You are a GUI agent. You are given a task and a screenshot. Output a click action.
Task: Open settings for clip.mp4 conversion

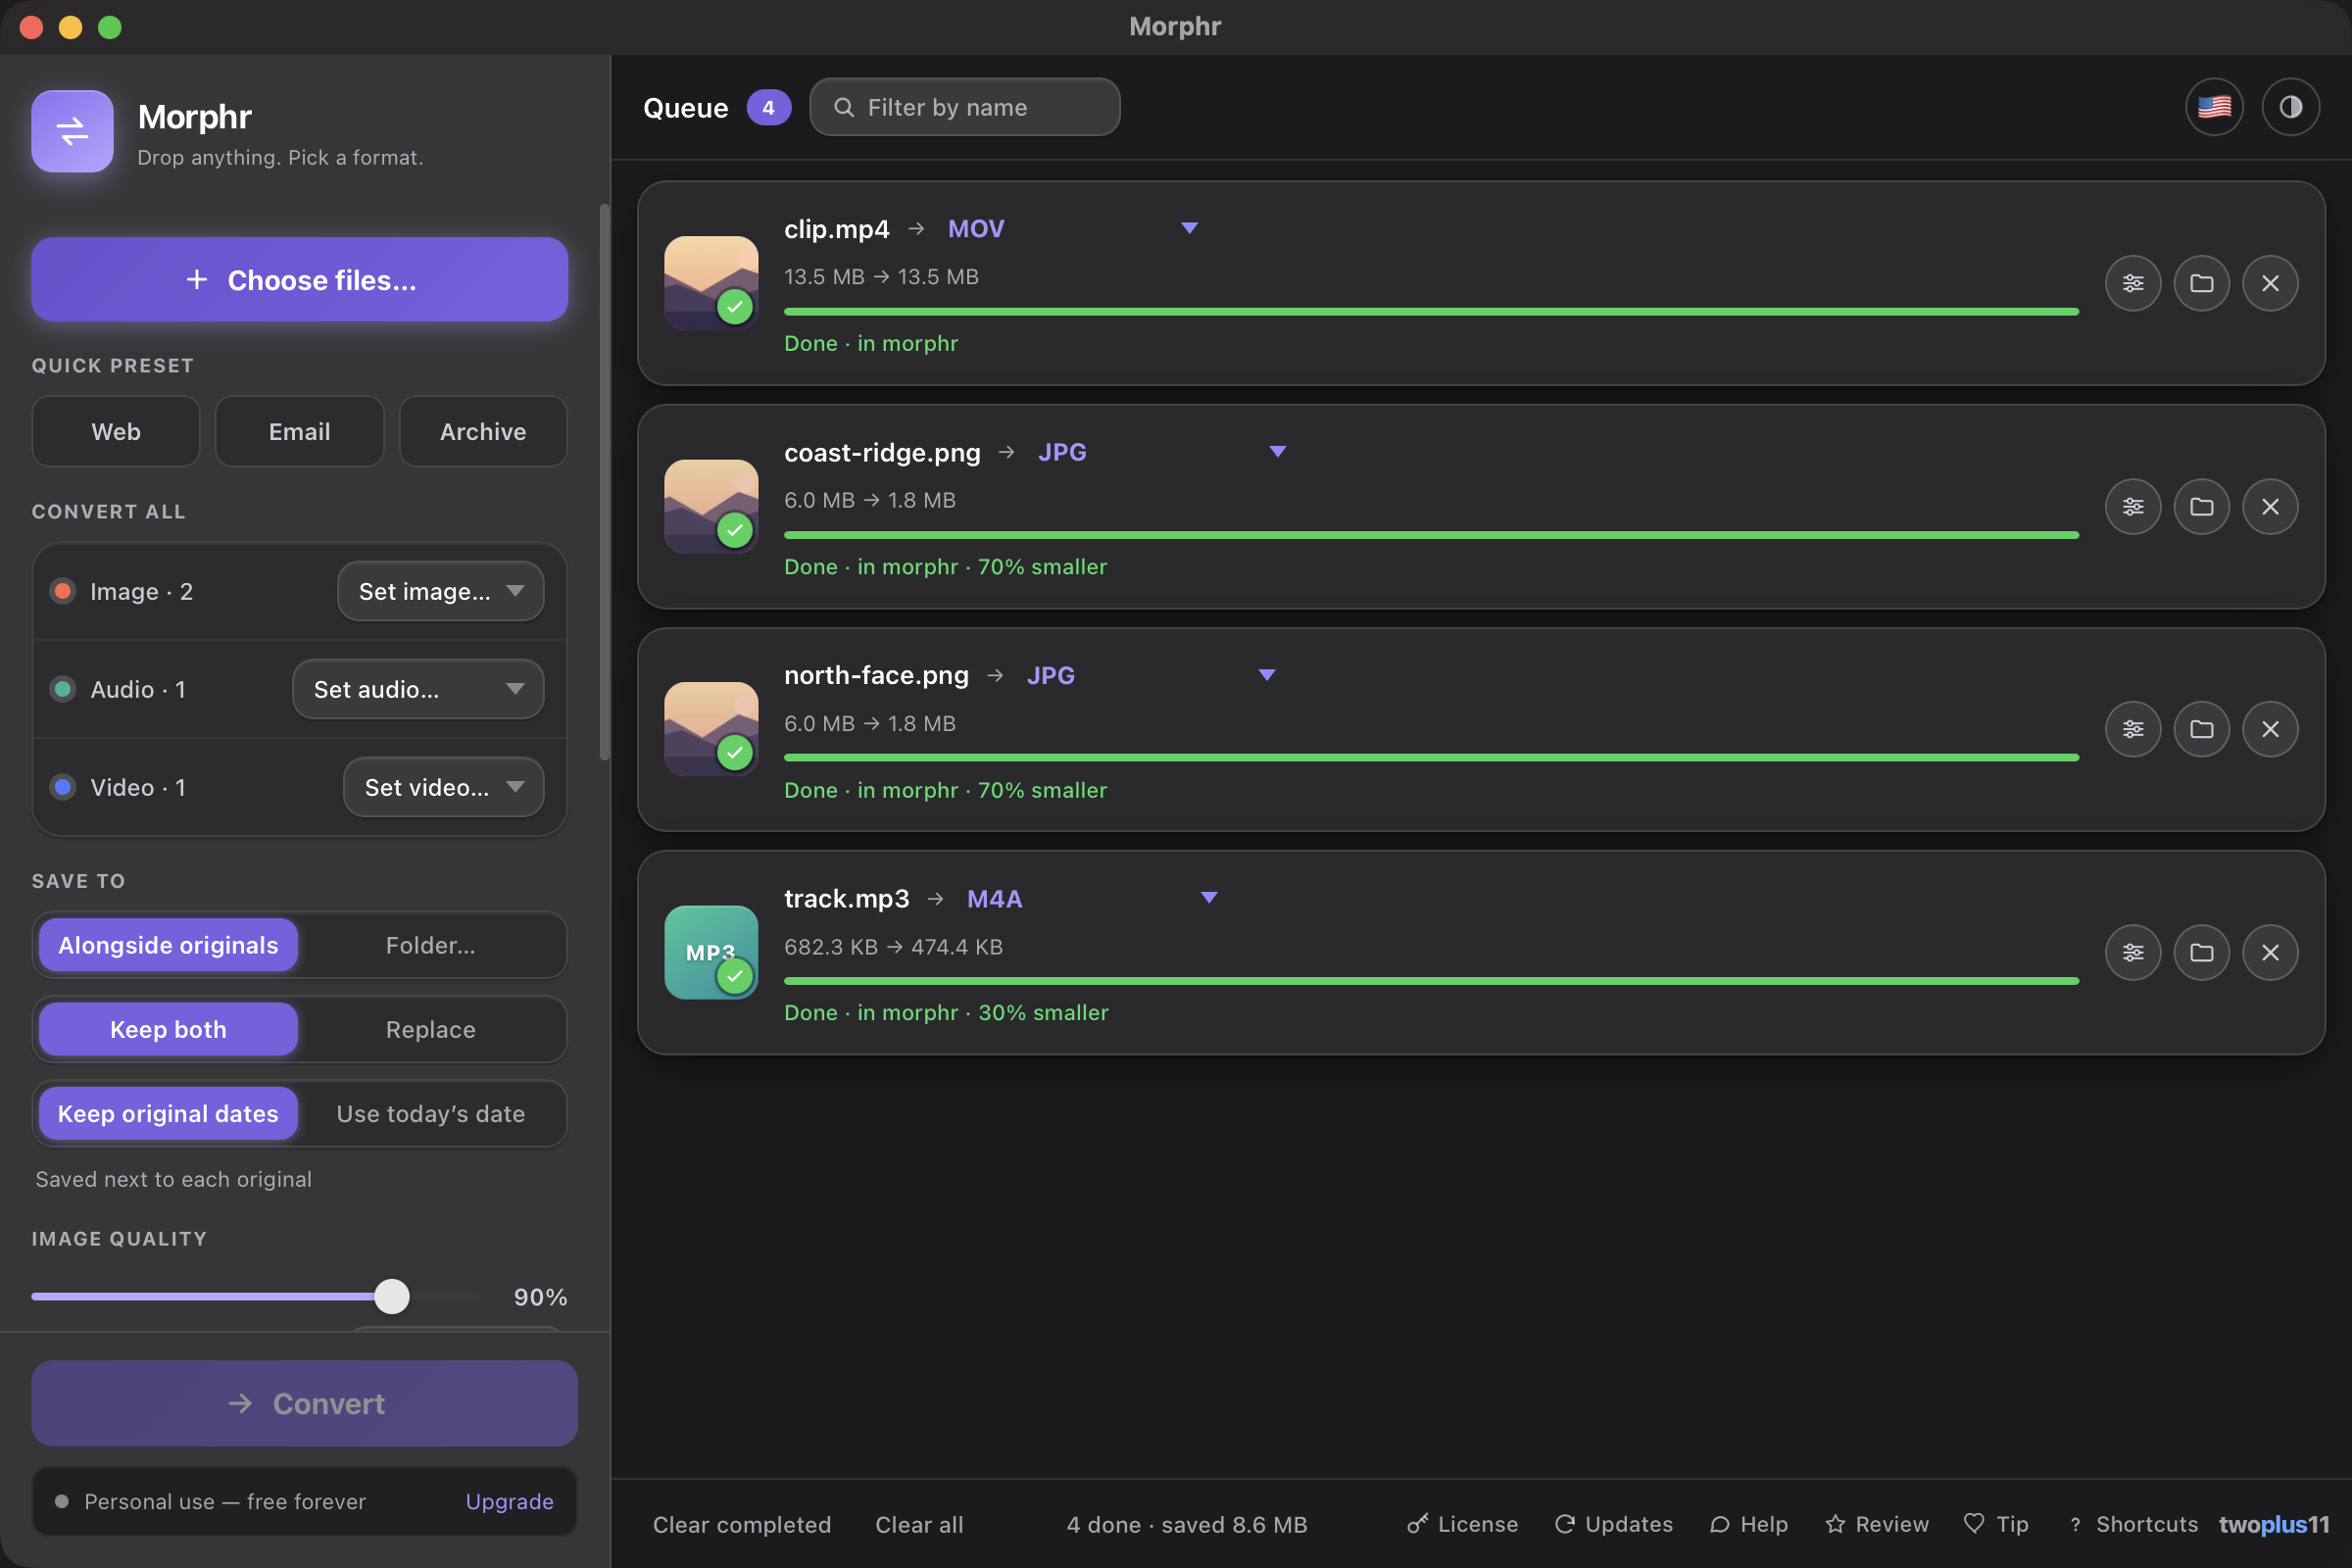tap(2133, 283)
